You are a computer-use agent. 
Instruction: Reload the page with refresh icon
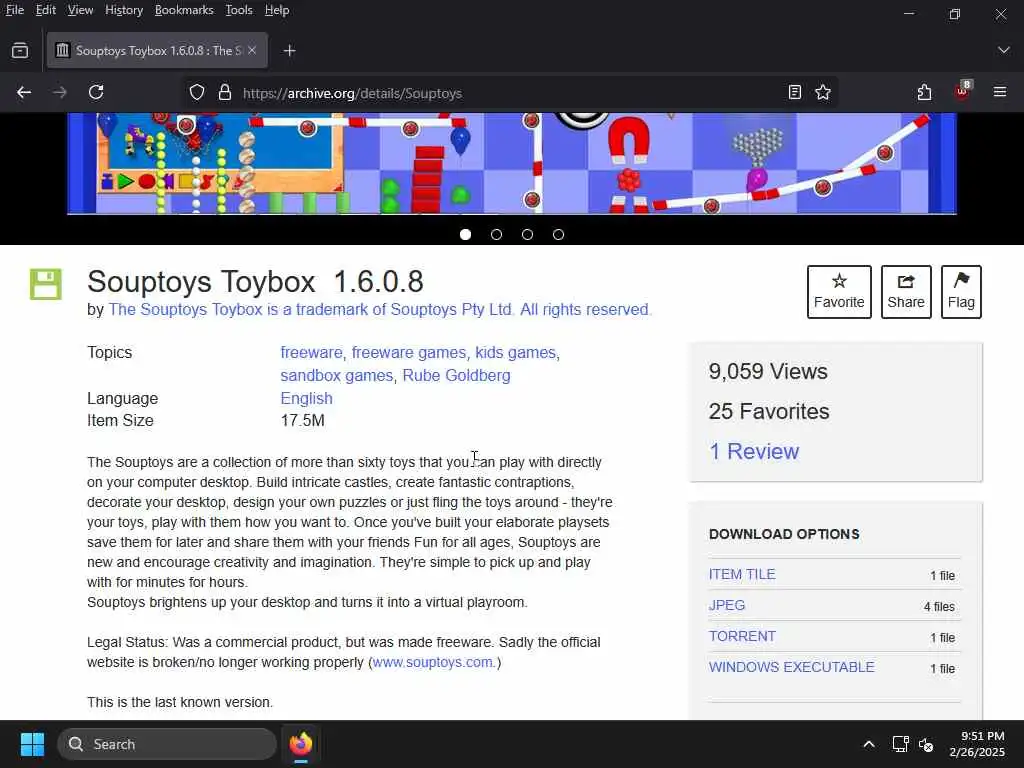coord(96,92)
